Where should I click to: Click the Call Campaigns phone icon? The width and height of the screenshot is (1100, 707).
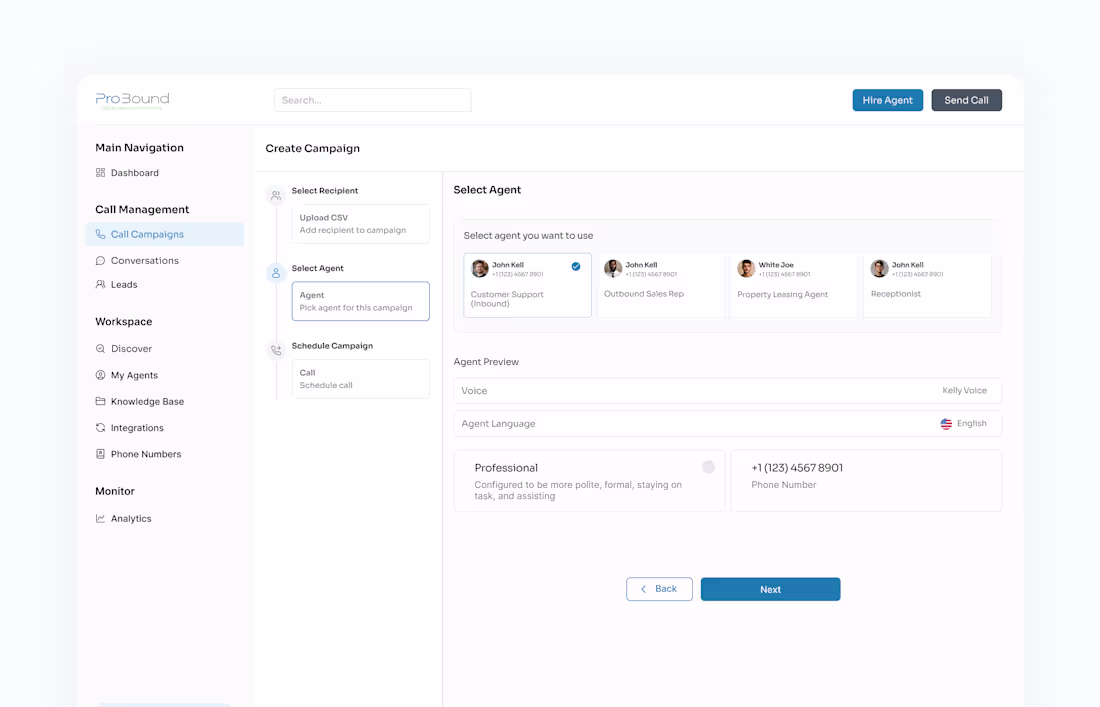point(100,234)
